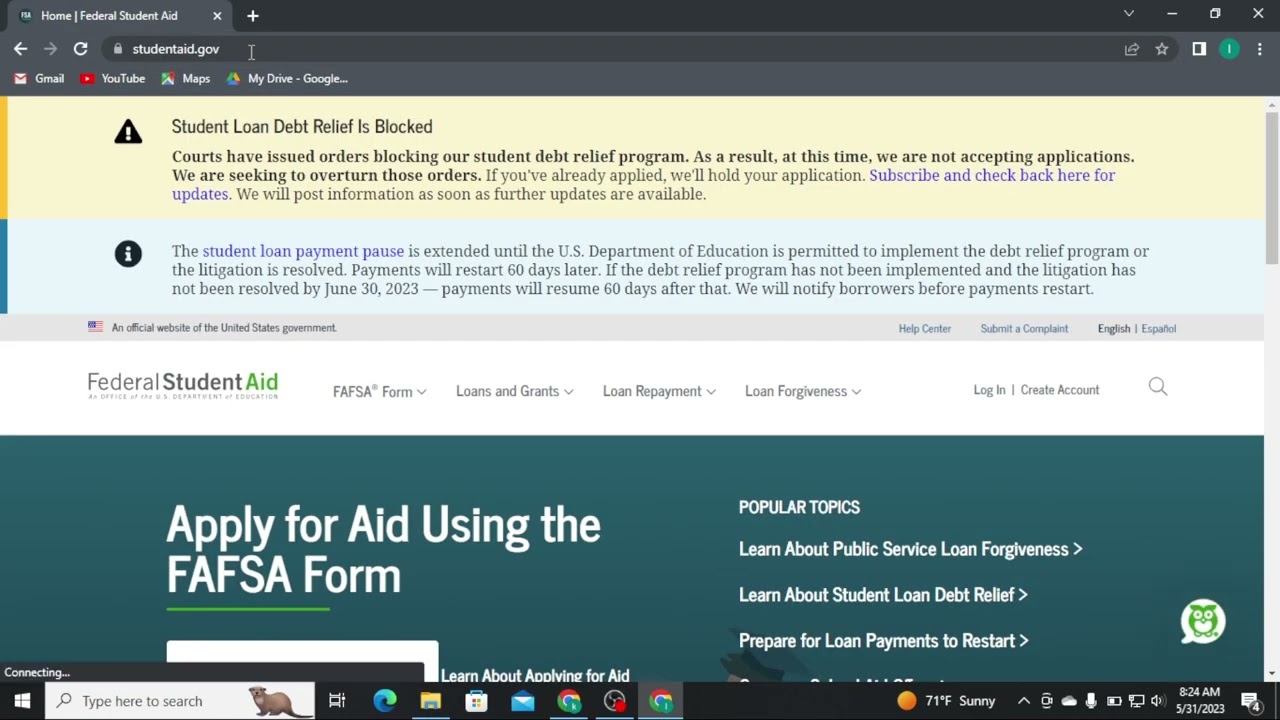Viewport: 1280px width, 720px height.
Task: Click the site search magnifier icon
Action: click(1158, 387)
